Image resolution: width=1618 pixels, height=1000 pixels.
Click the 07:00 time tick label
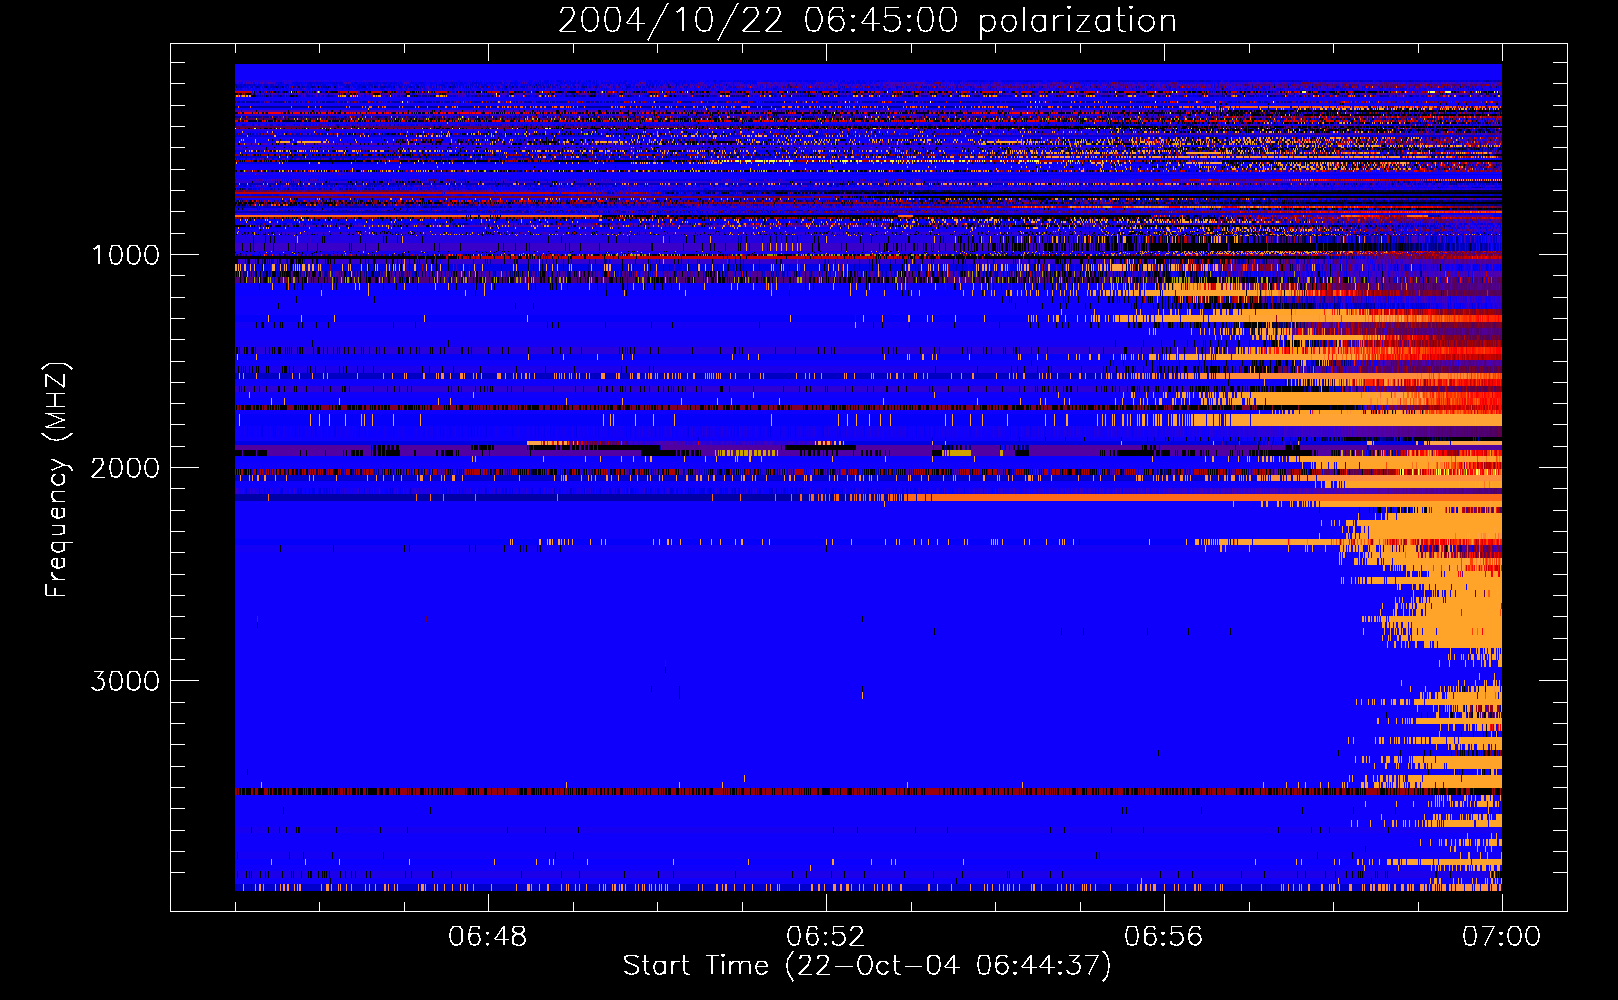click(1501, 937)
